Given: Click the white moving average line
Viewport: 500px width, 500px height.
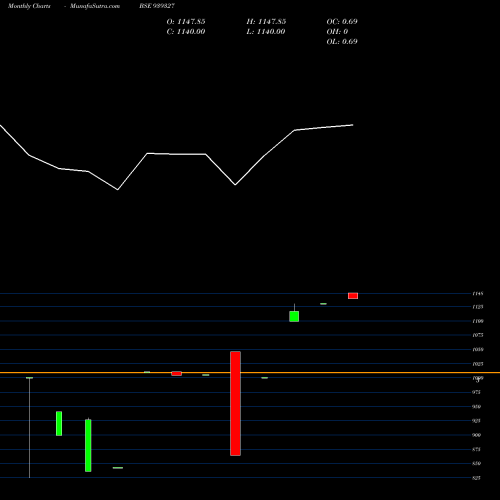Looking at the screenshot, I should coord(177,154).
